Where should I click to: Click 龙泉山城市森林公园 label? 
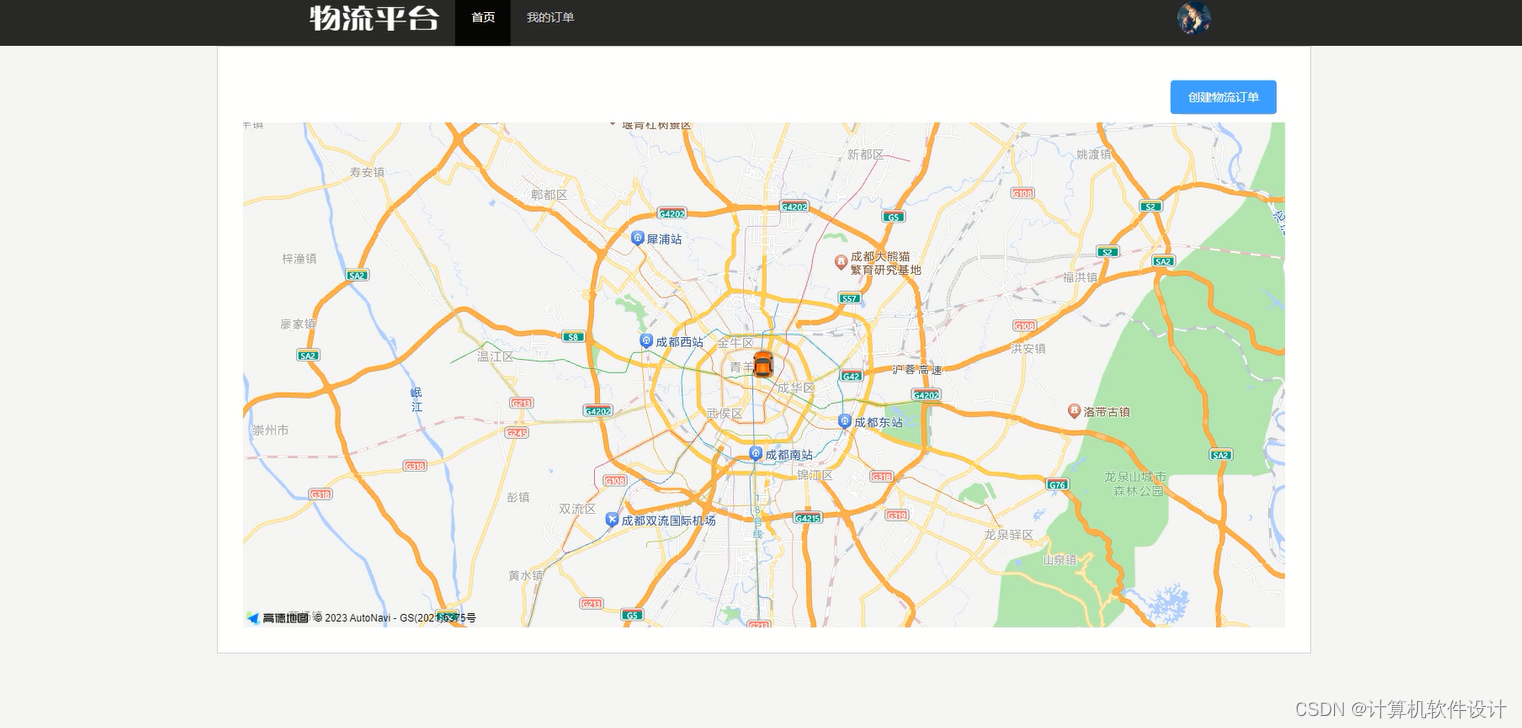tap(1135, 484)
